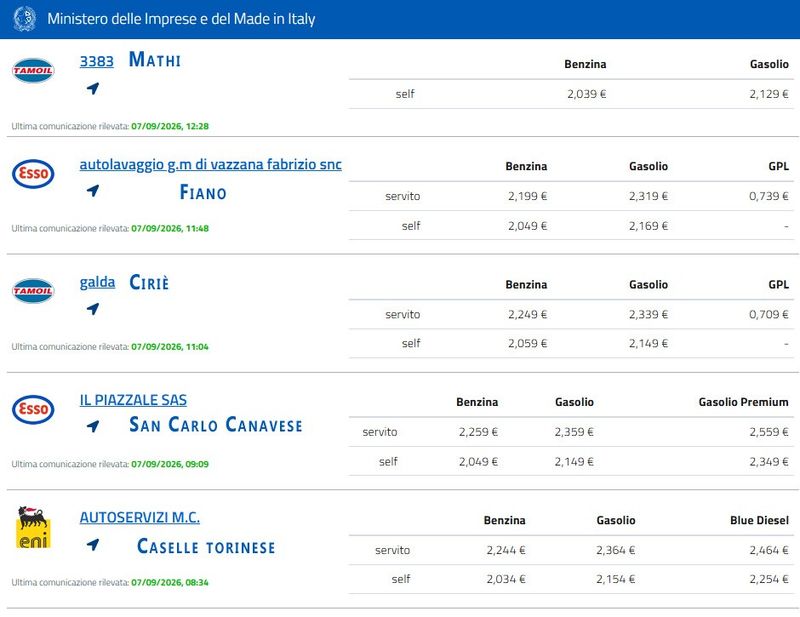Click the Esso logo of IL PIAZZALE SAS
The width and height of the screenshot is (800, 617).
[33, 409]
